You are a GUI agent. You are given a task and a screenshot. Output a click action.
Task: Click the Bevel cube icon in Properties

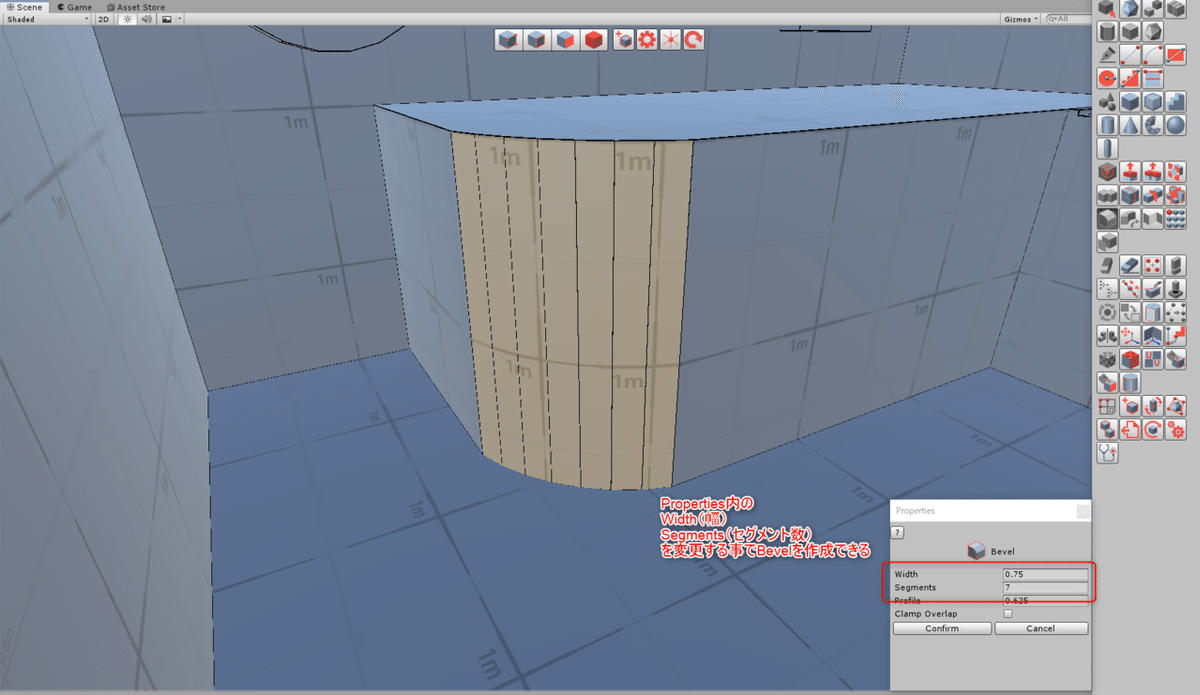point(977,551)
